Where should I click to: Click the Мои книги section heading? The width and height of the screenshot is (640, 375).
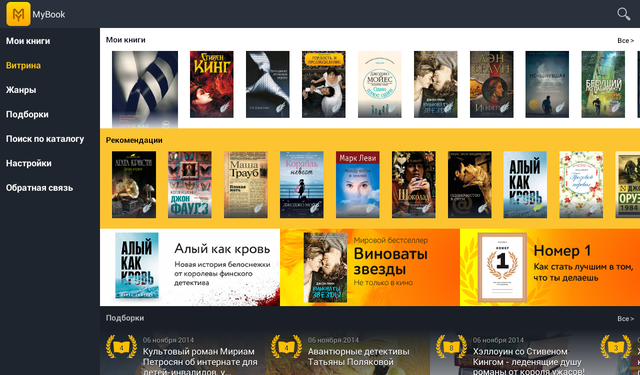(x=125, y=40)
